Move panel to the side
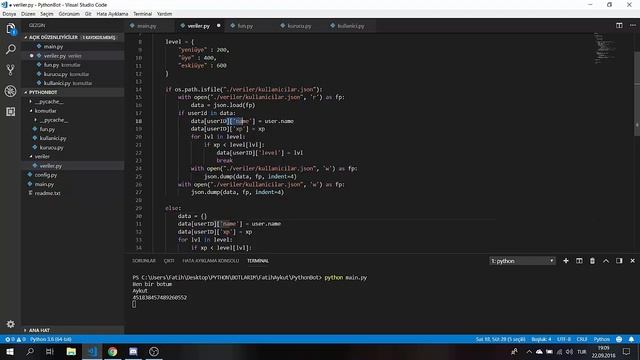The width and height of the screenshot is (640, 360). 619,260
